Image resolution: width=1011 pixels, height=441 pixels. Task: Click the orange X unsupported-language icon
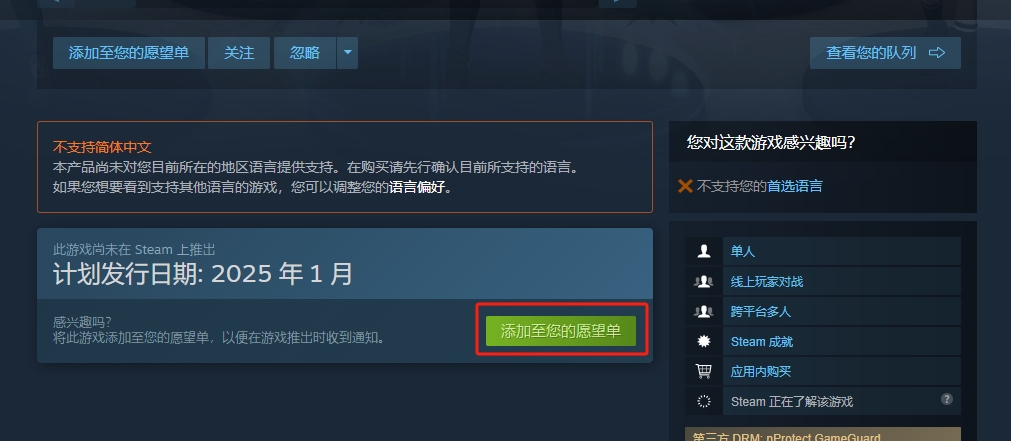685,186
